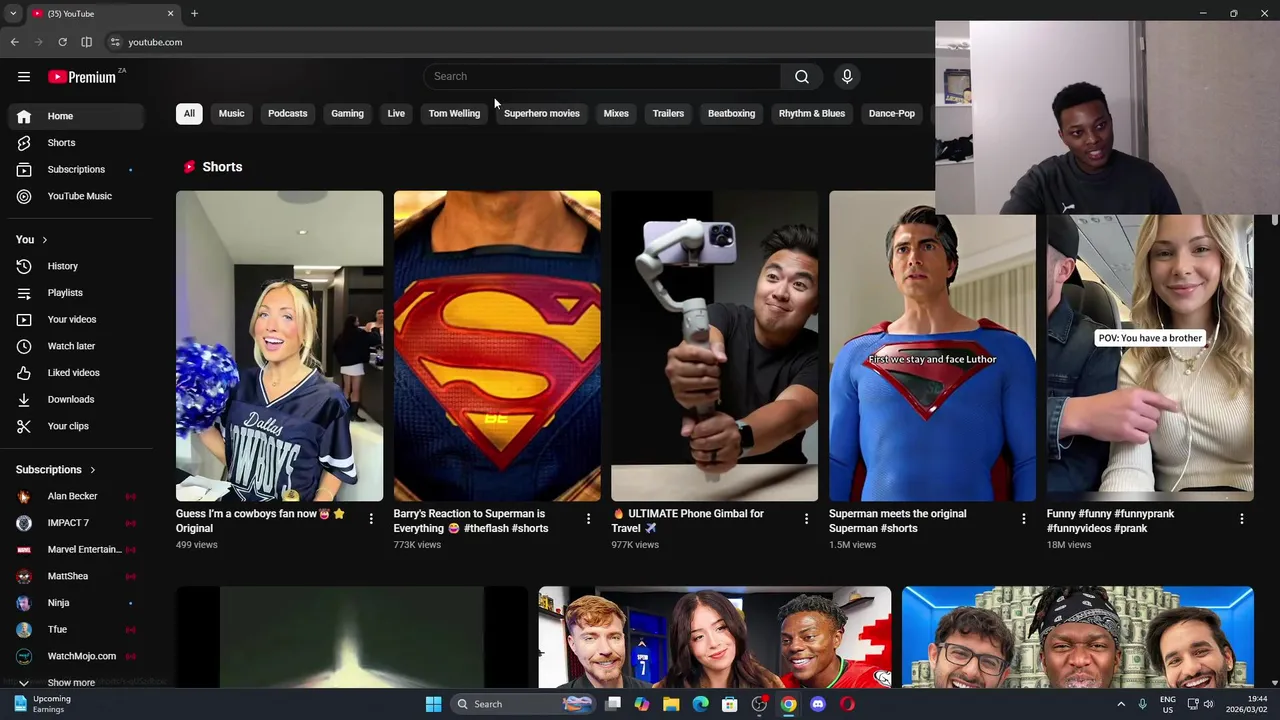
Task: Open browser tab search dropdown
Action: point(12,13)
